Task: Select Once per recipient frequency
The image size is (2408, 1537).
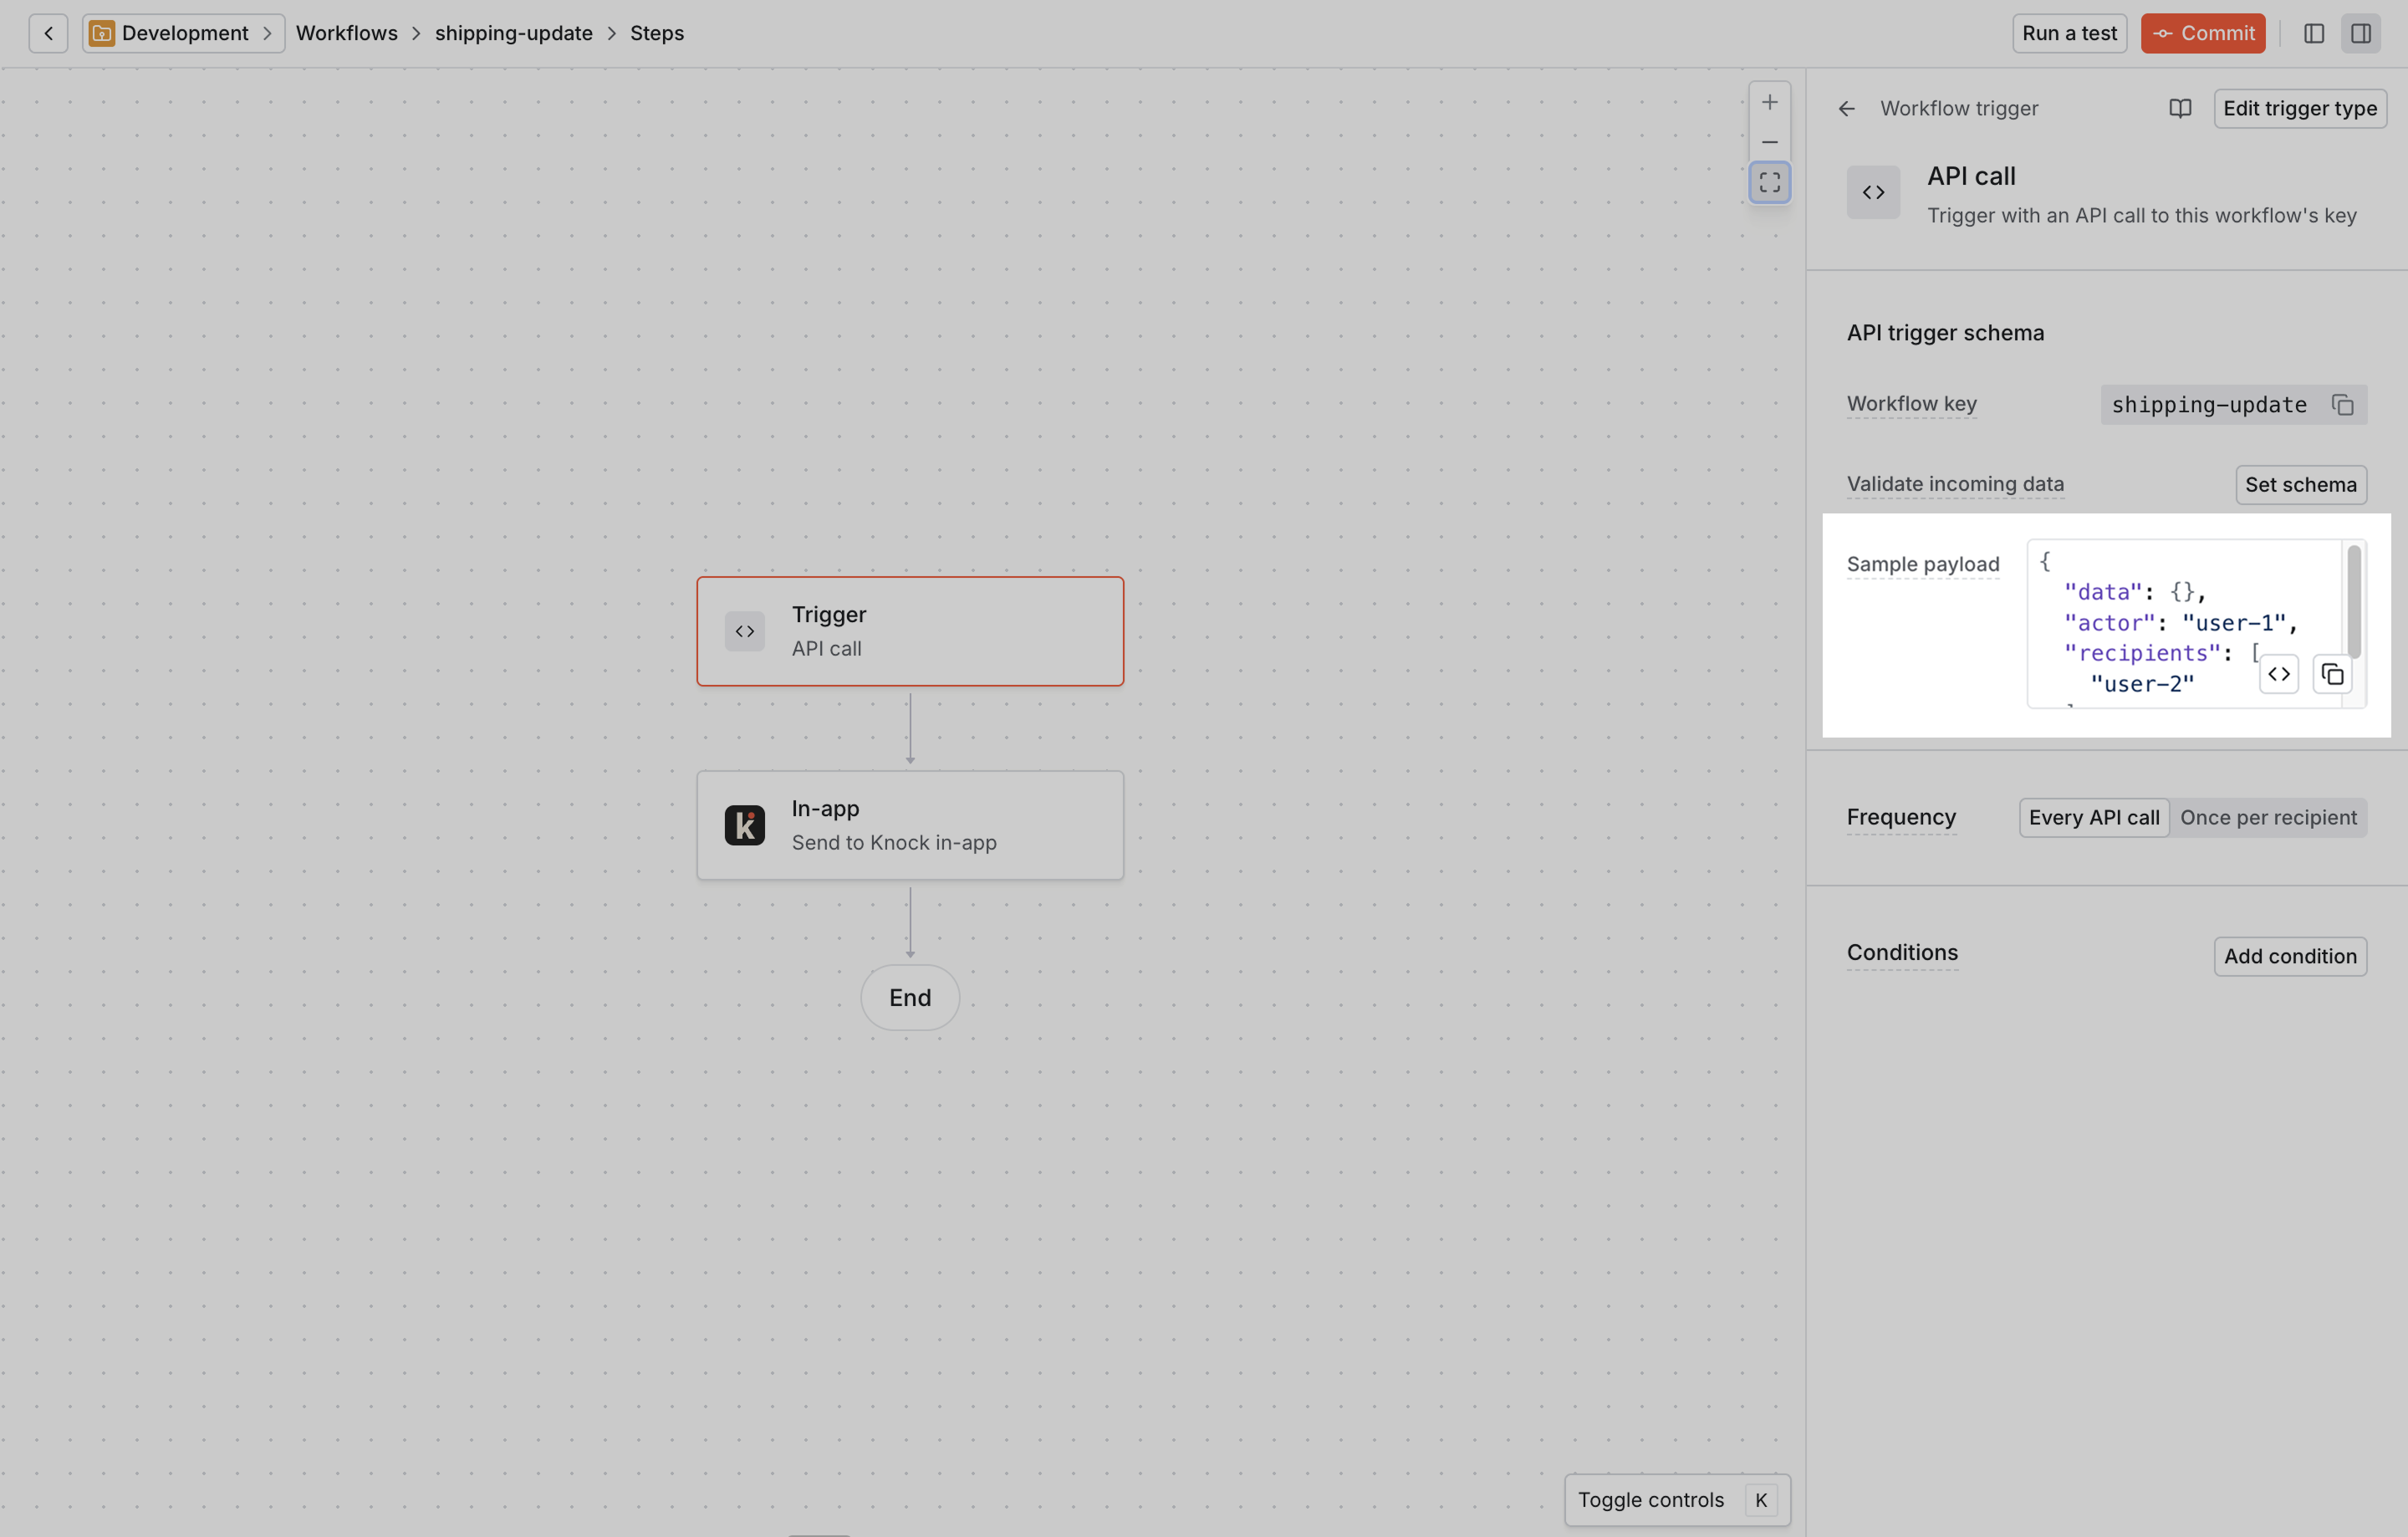Action: coord(2268,817)
